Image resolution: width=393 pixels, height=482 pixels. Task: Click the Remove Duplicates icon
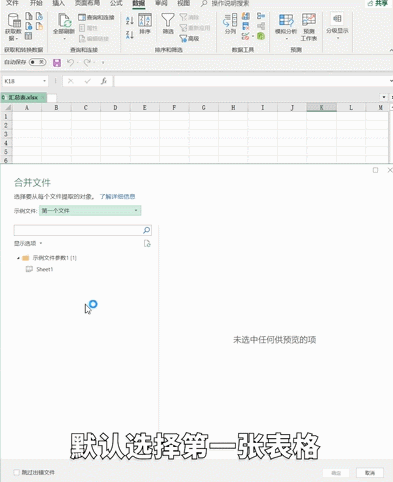(x=246, y=26)
